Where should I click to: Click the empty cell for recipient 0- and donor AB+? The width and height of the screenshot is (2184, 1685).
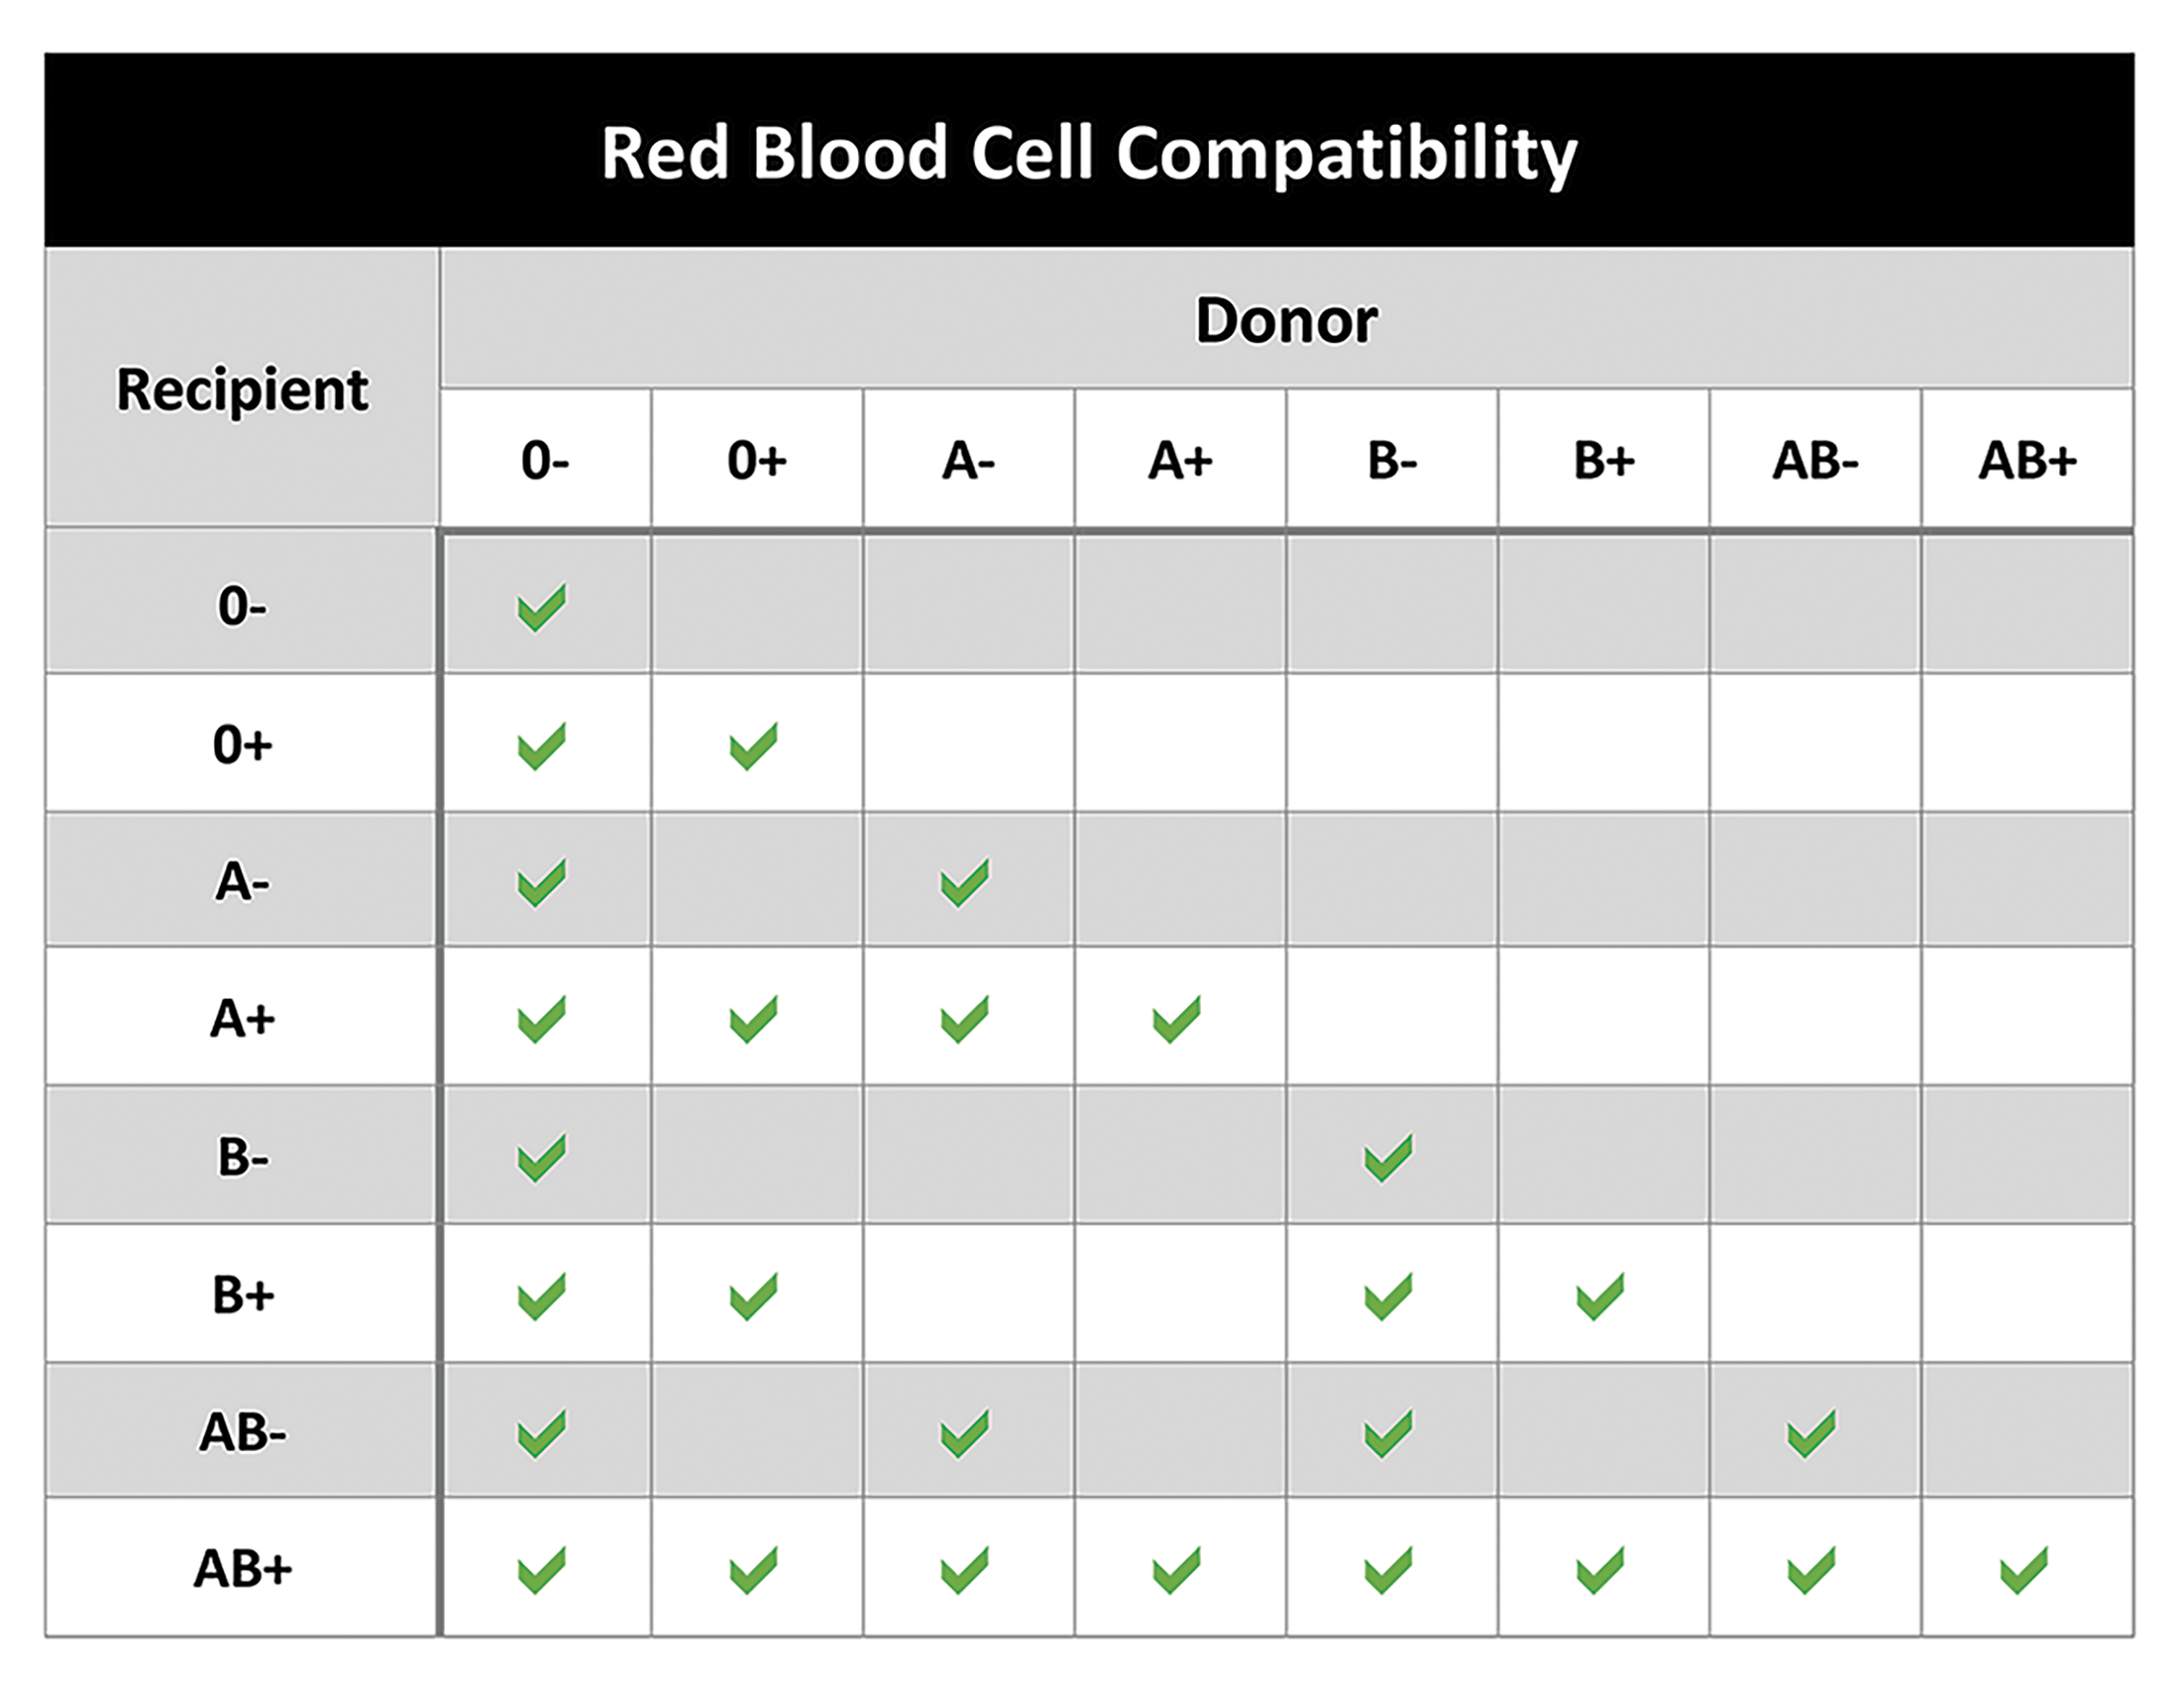pyautogui.click(x=2026, y=605)
